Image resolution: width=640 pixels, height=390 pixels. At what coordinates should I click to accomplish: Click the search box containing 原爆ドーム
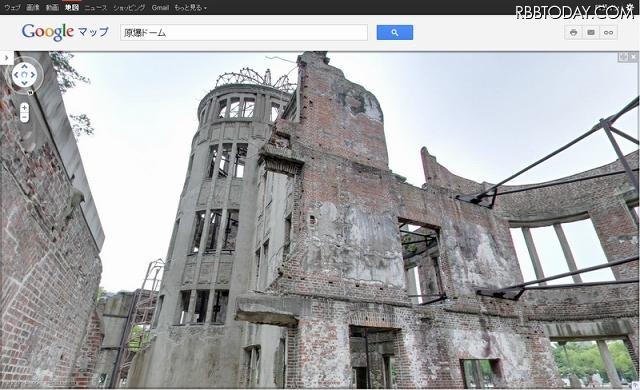click(x=244, y=33)
